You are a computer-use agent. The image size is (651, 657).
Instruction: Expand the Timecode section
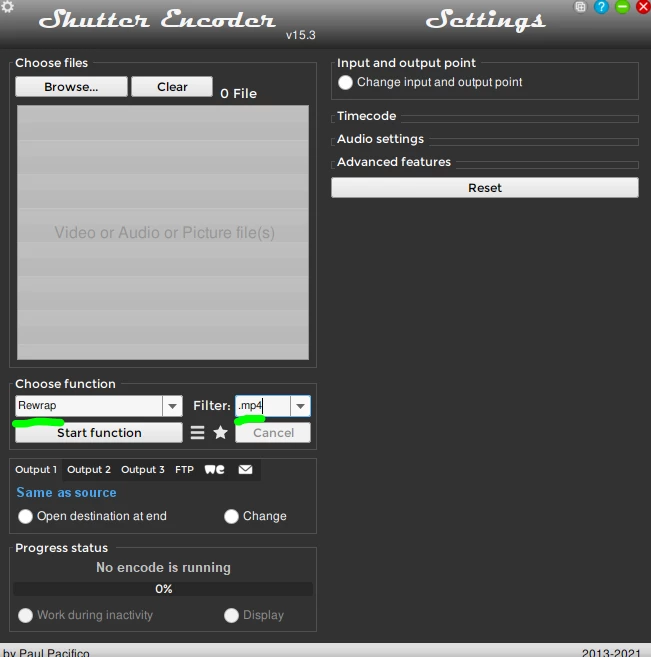(x=367, y=116)
